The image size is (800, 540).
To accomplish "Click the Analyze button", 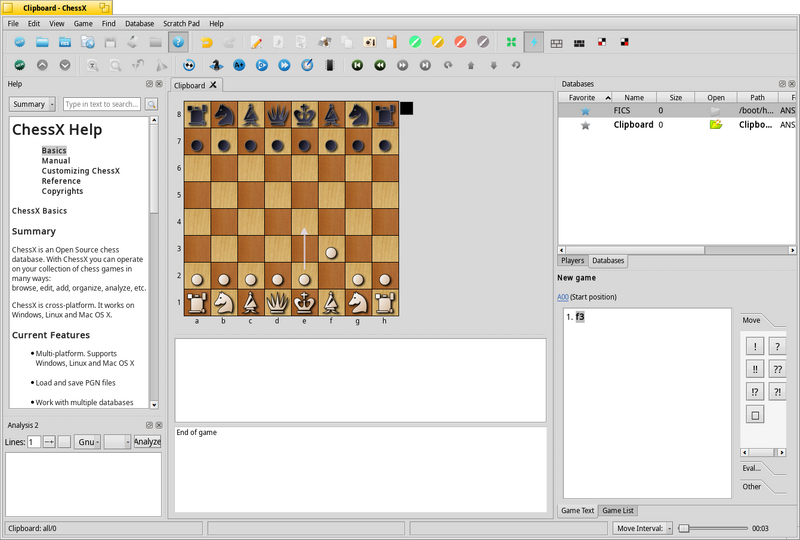I will 147,442.
